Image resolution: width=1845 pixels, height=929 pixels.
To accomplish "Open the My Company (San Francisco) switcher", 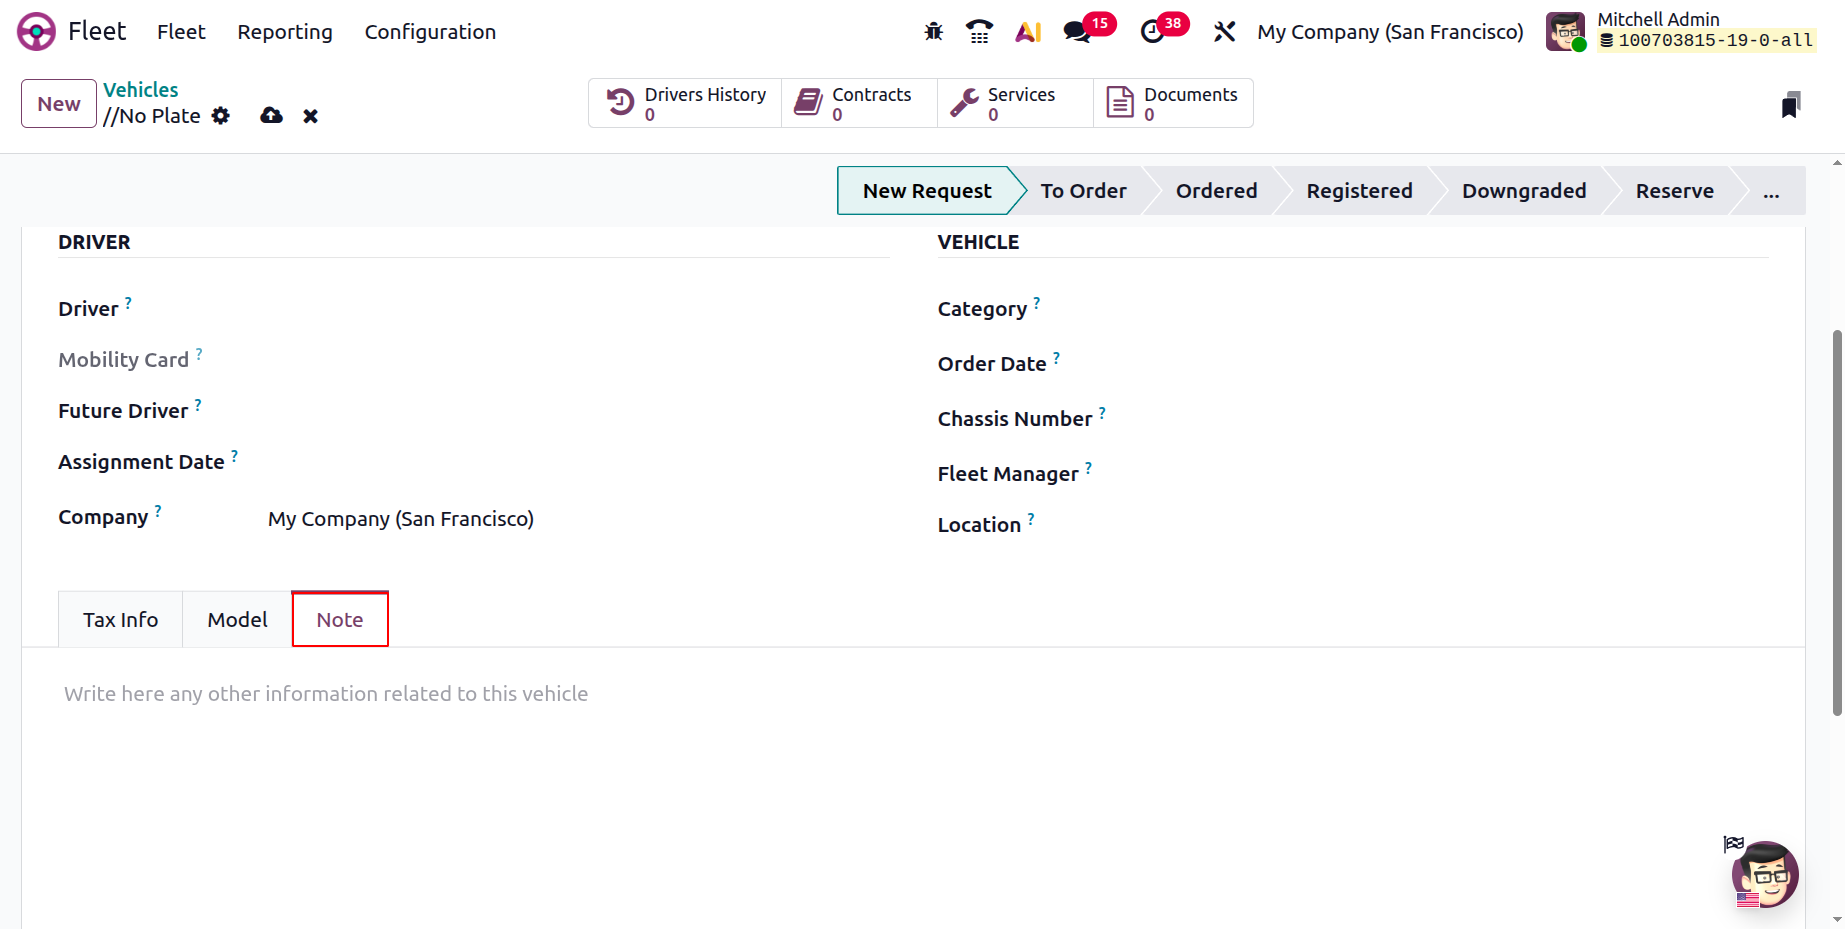I will (x=1390, y=32).
